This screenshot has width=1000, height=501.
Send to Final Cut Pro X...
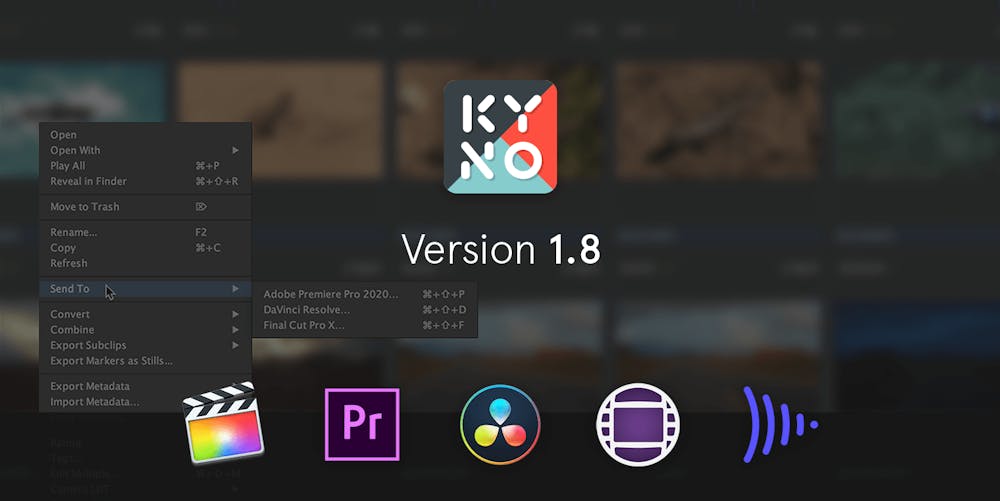pyautogui.click(x=365, y=325)
